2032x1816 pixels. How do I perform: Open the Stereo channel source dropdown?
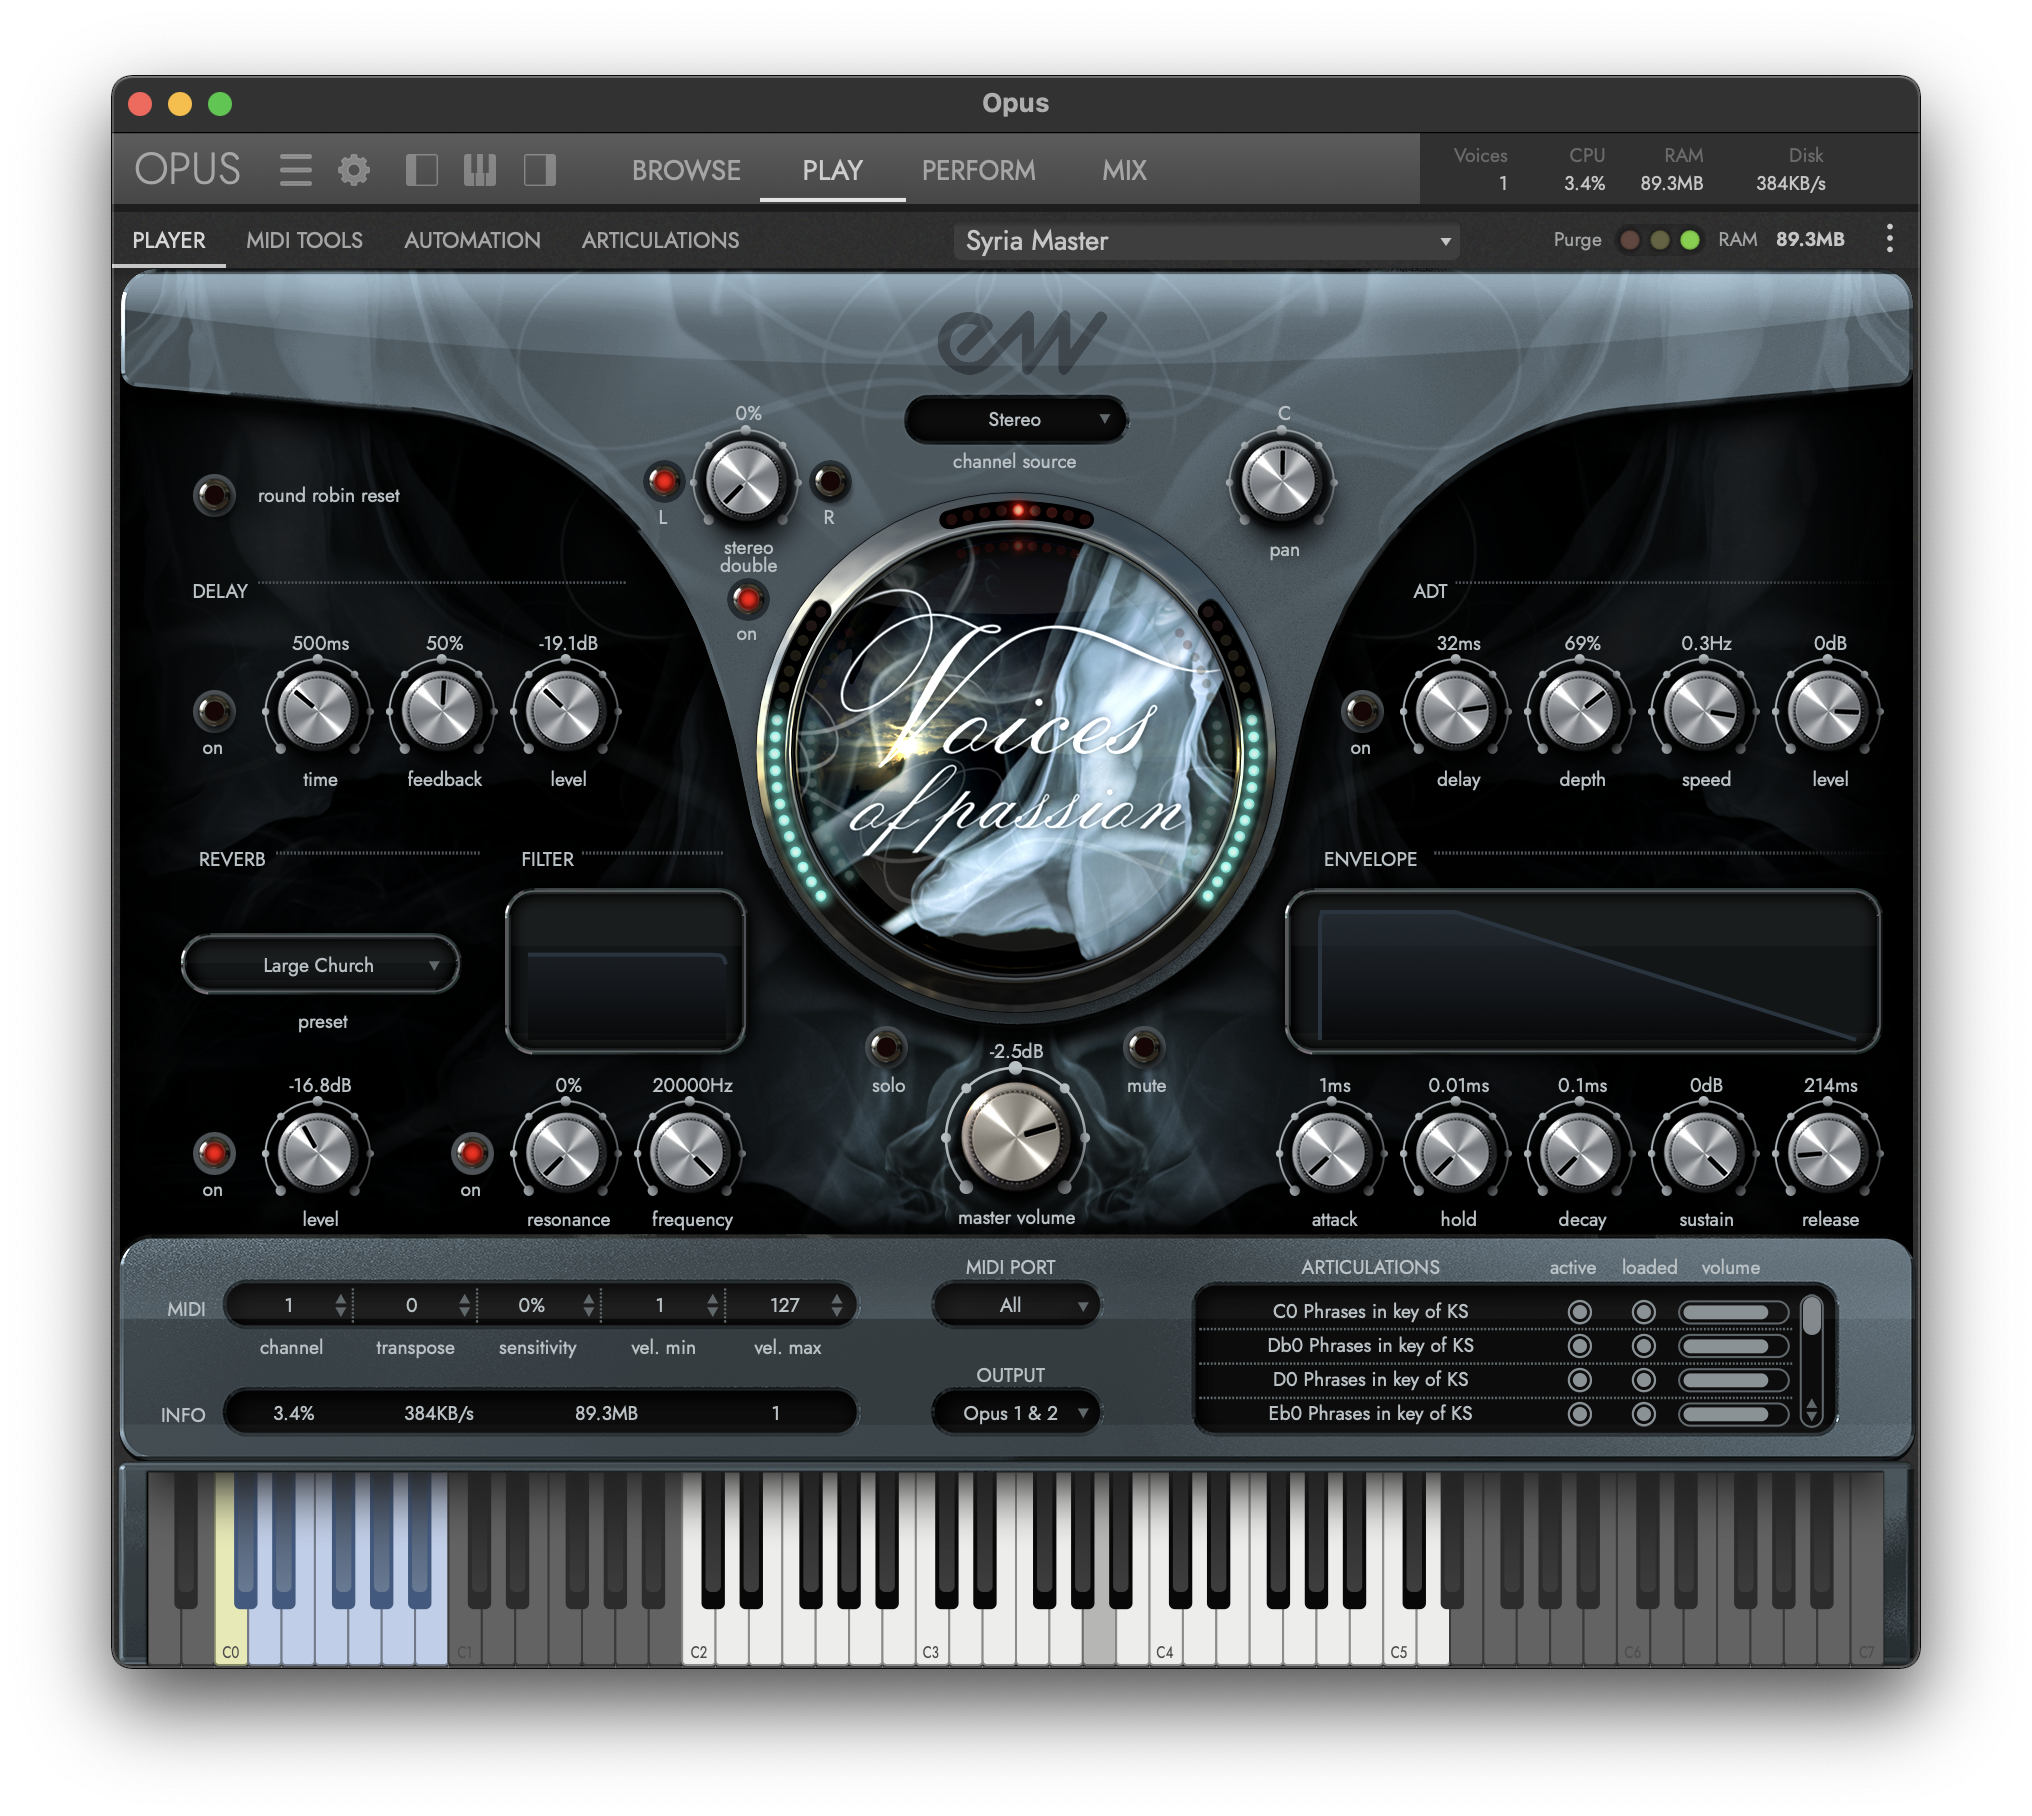coord(1015,420)
